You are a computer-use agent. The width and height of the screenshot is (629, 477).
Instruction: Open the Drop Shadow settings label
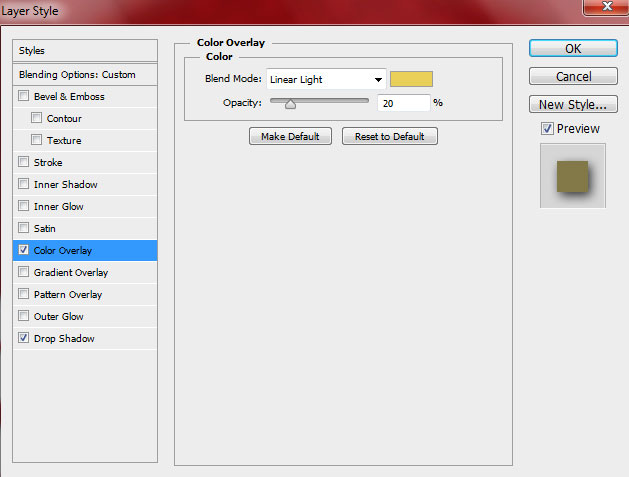coord(64,339)
